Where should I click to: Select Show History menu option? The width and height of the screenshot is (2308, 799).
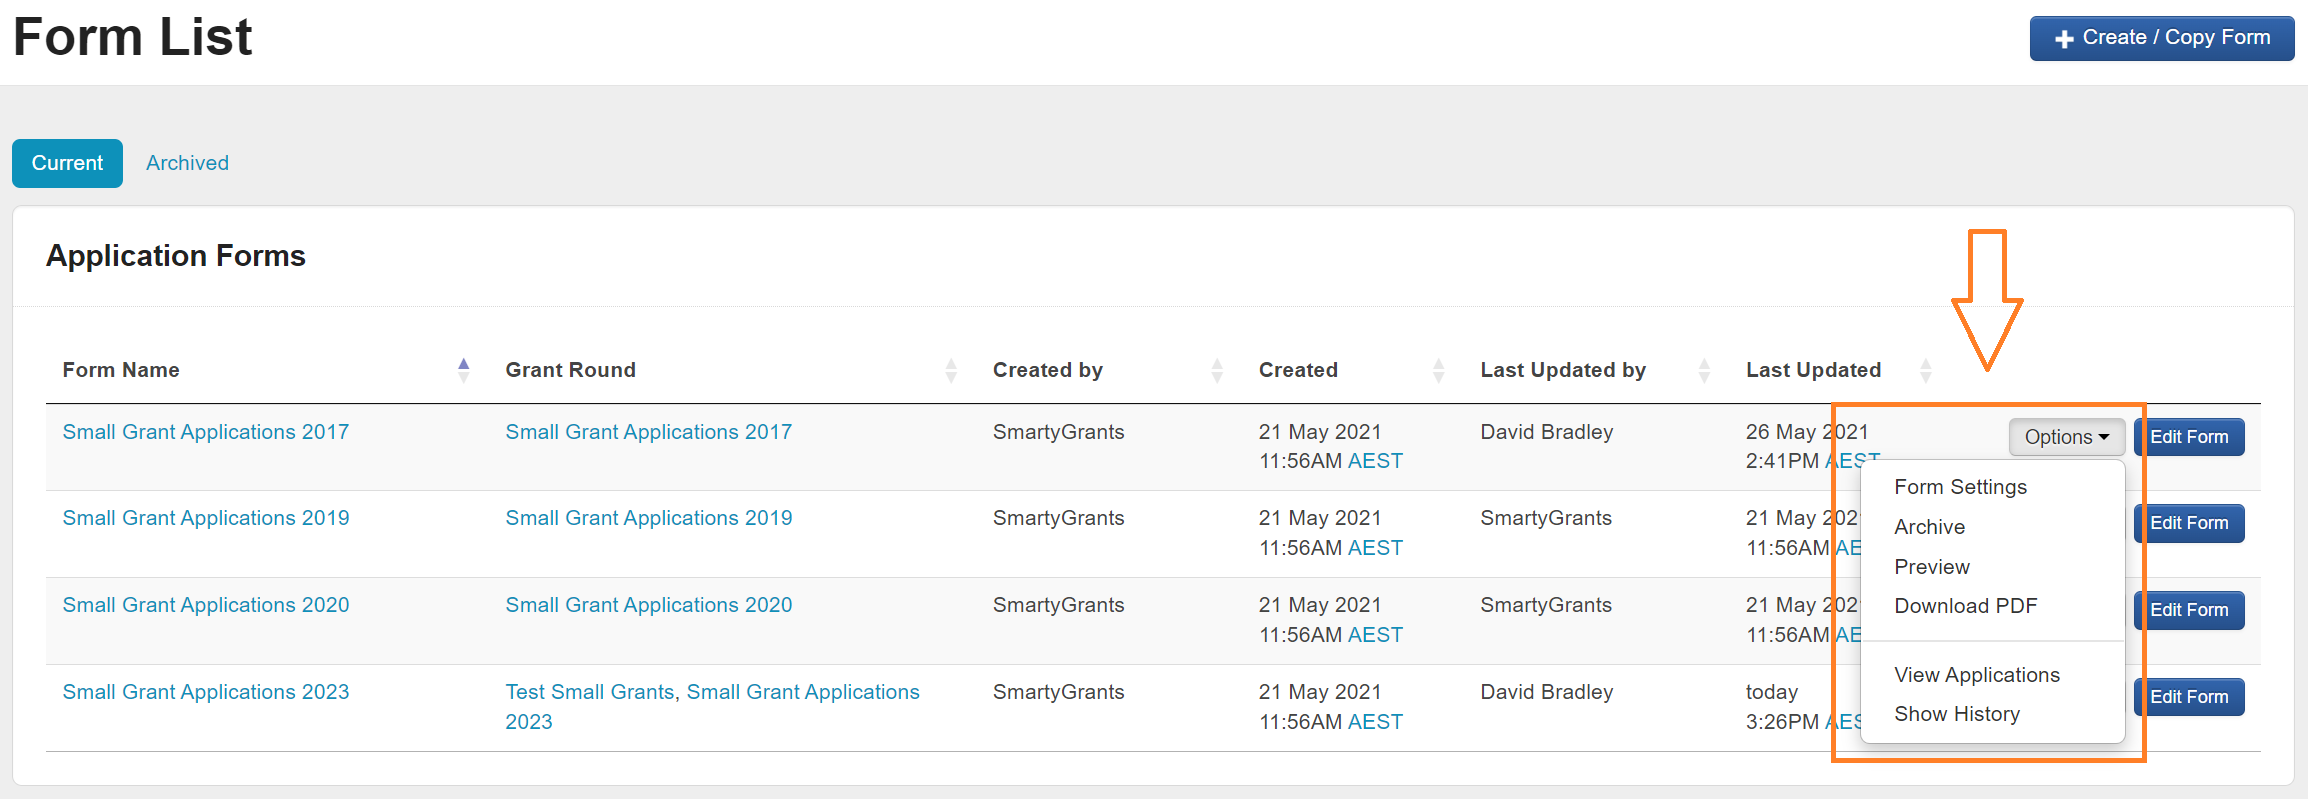pyautogui.click(x=1956, y=714)
